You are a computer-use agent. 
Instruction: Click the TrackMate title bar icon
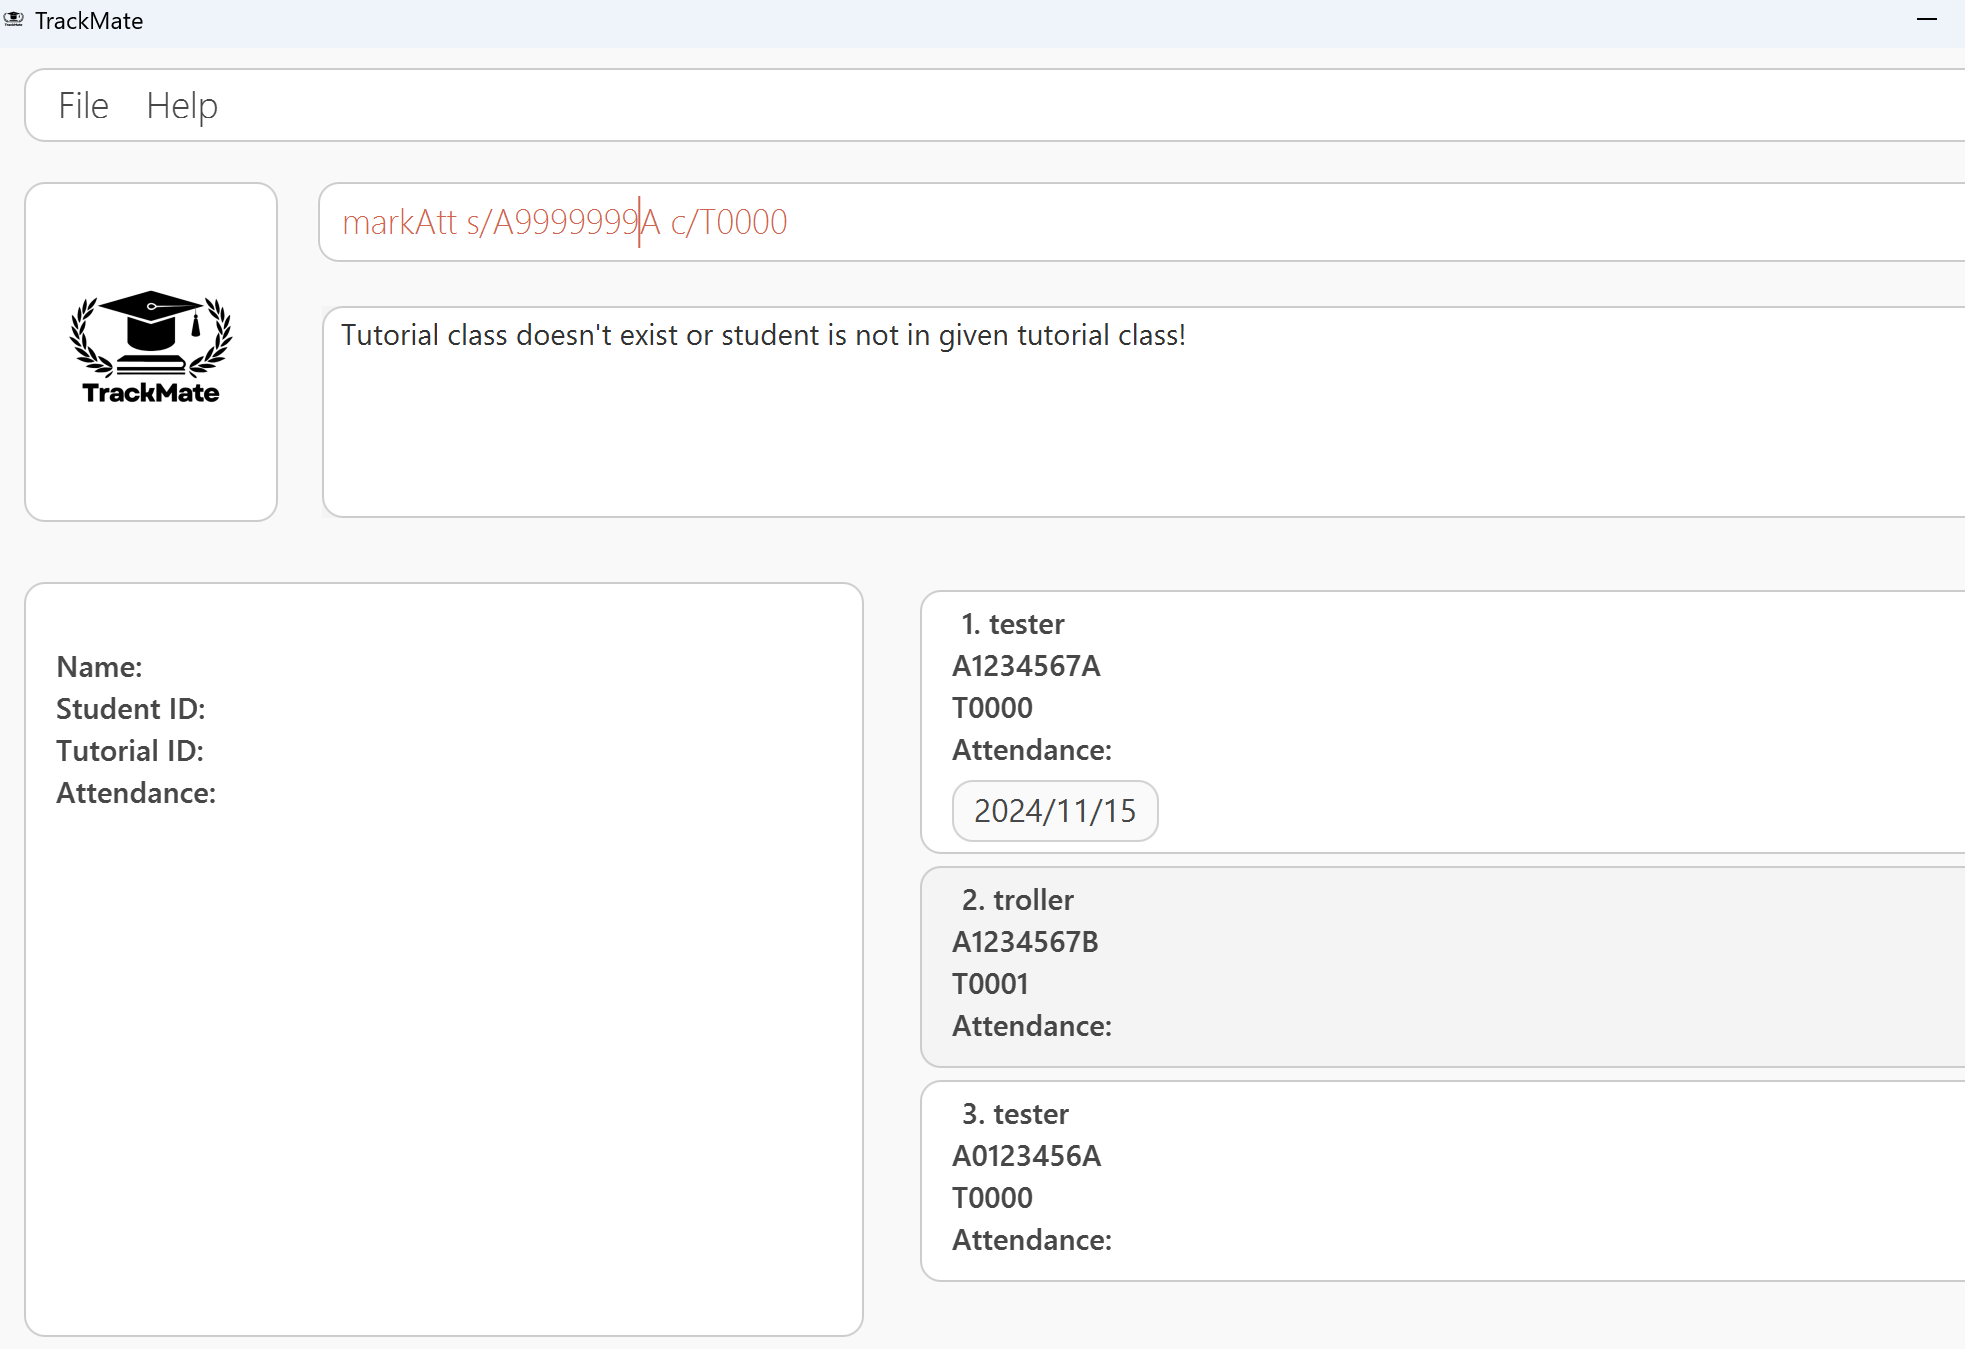tap(14, 20)
